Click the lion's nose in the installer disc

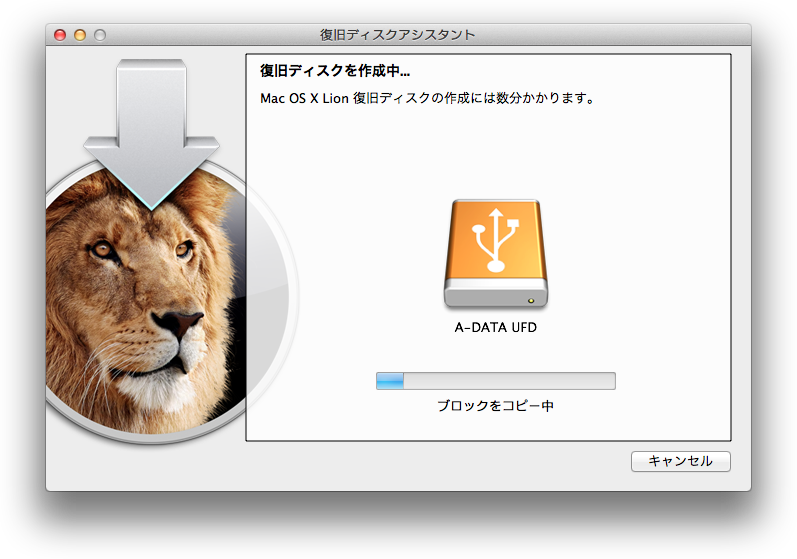coord(178,321)
